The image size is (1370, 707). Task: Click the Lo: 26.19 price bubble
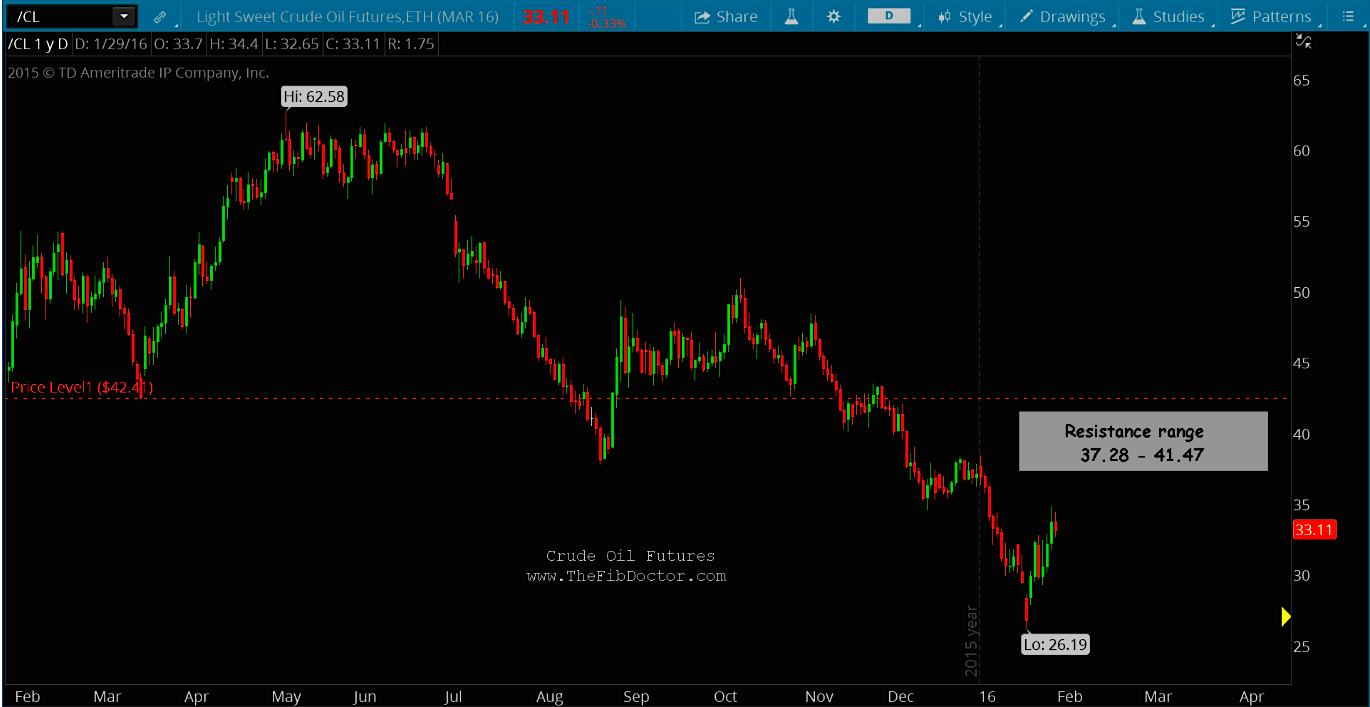pos(1055,645)
